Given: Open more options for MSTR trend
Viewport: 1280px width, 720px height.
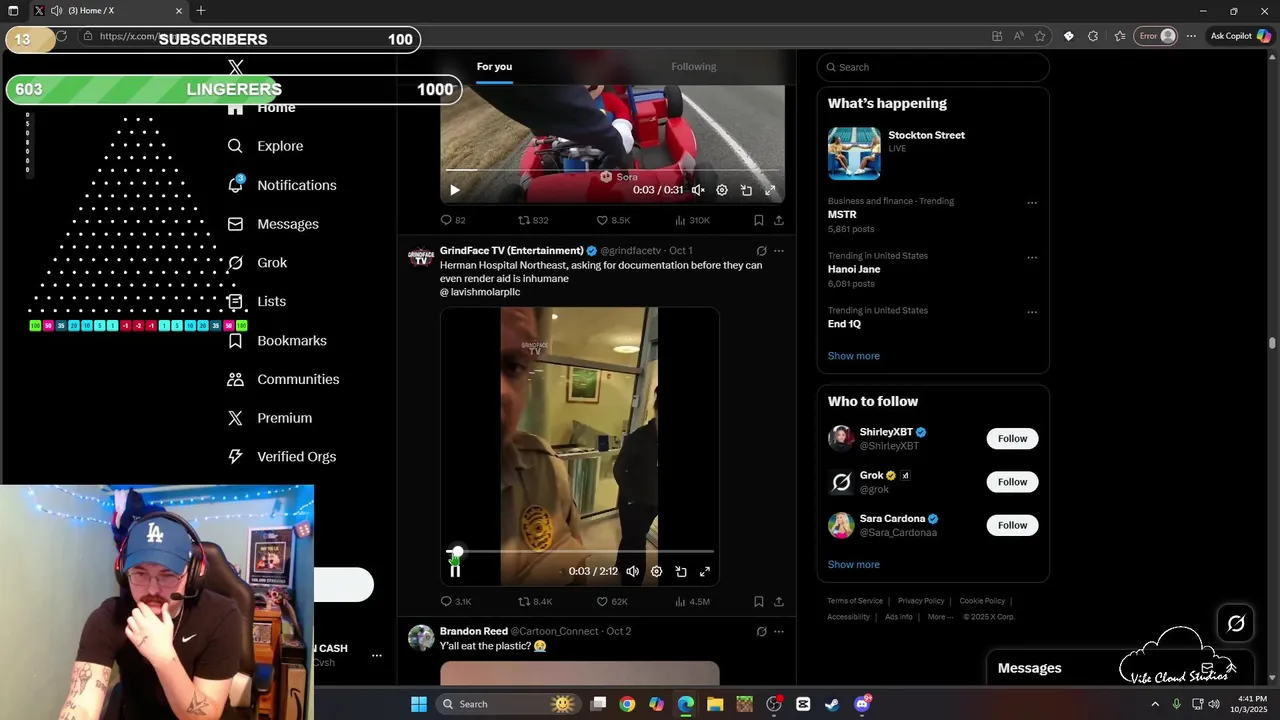Looking at the screenshot, I should pos(1032,203).
